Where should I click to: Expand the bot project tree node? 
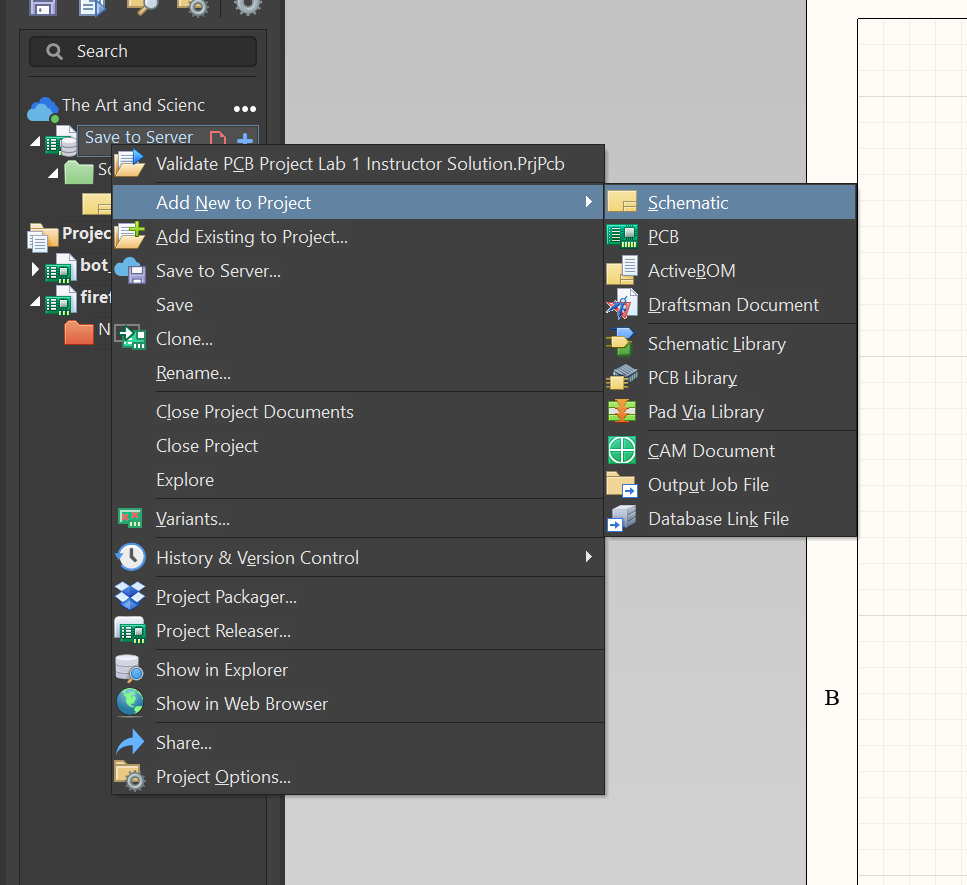[x=35, y=269]
